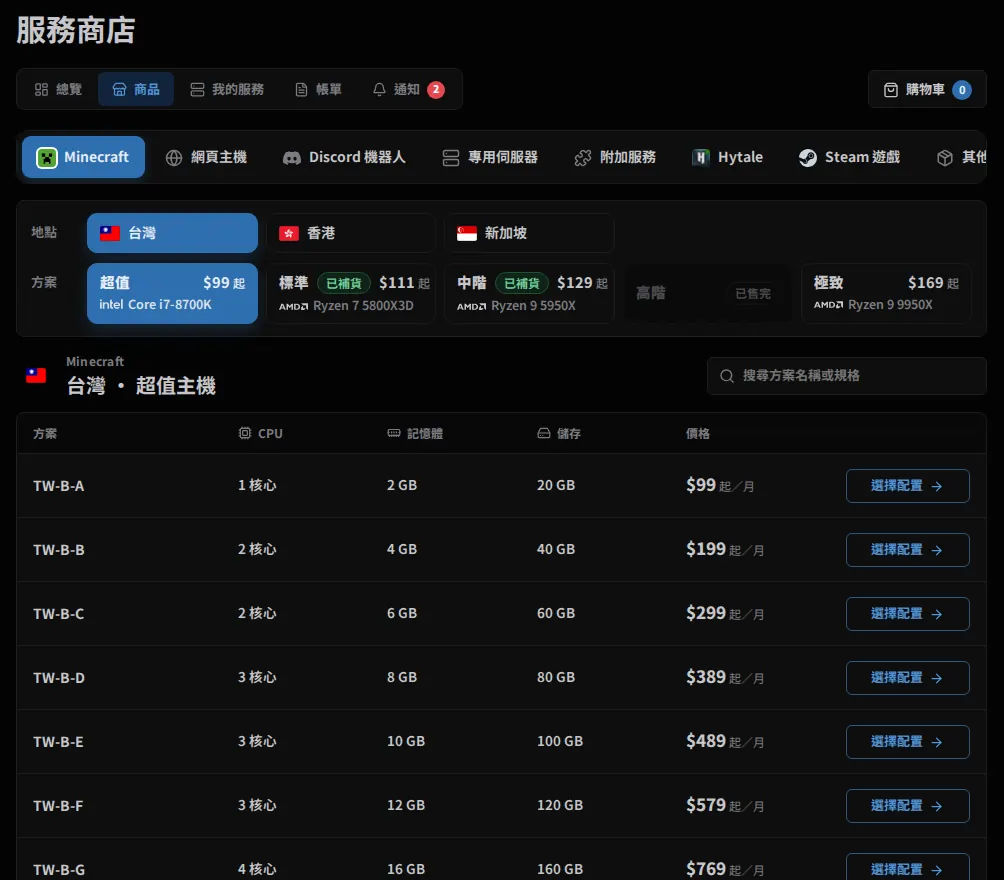Screen dimensions: 1004x880
Task: Click the Singapore flag icon
Action: click(467, 234)
